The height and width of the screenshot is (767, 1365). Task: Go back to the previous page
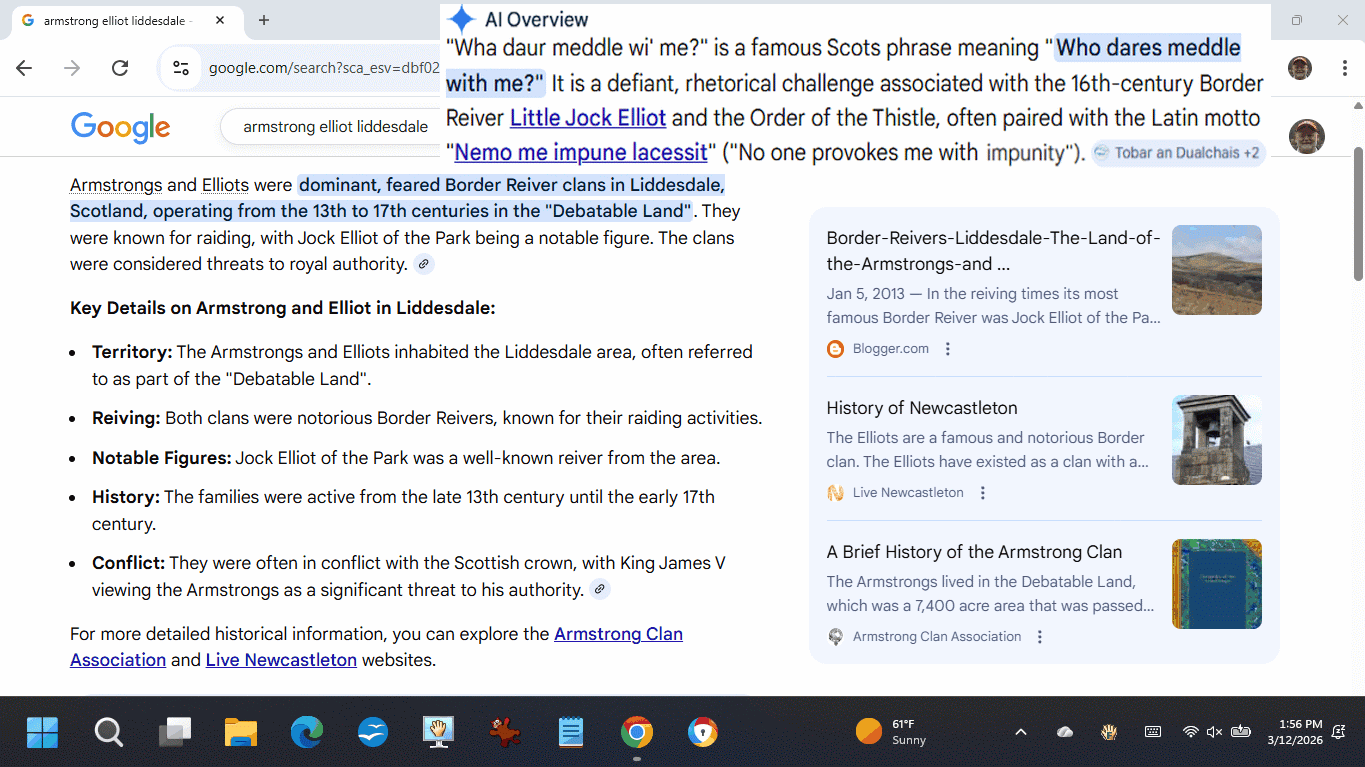(x=24, y=68)
